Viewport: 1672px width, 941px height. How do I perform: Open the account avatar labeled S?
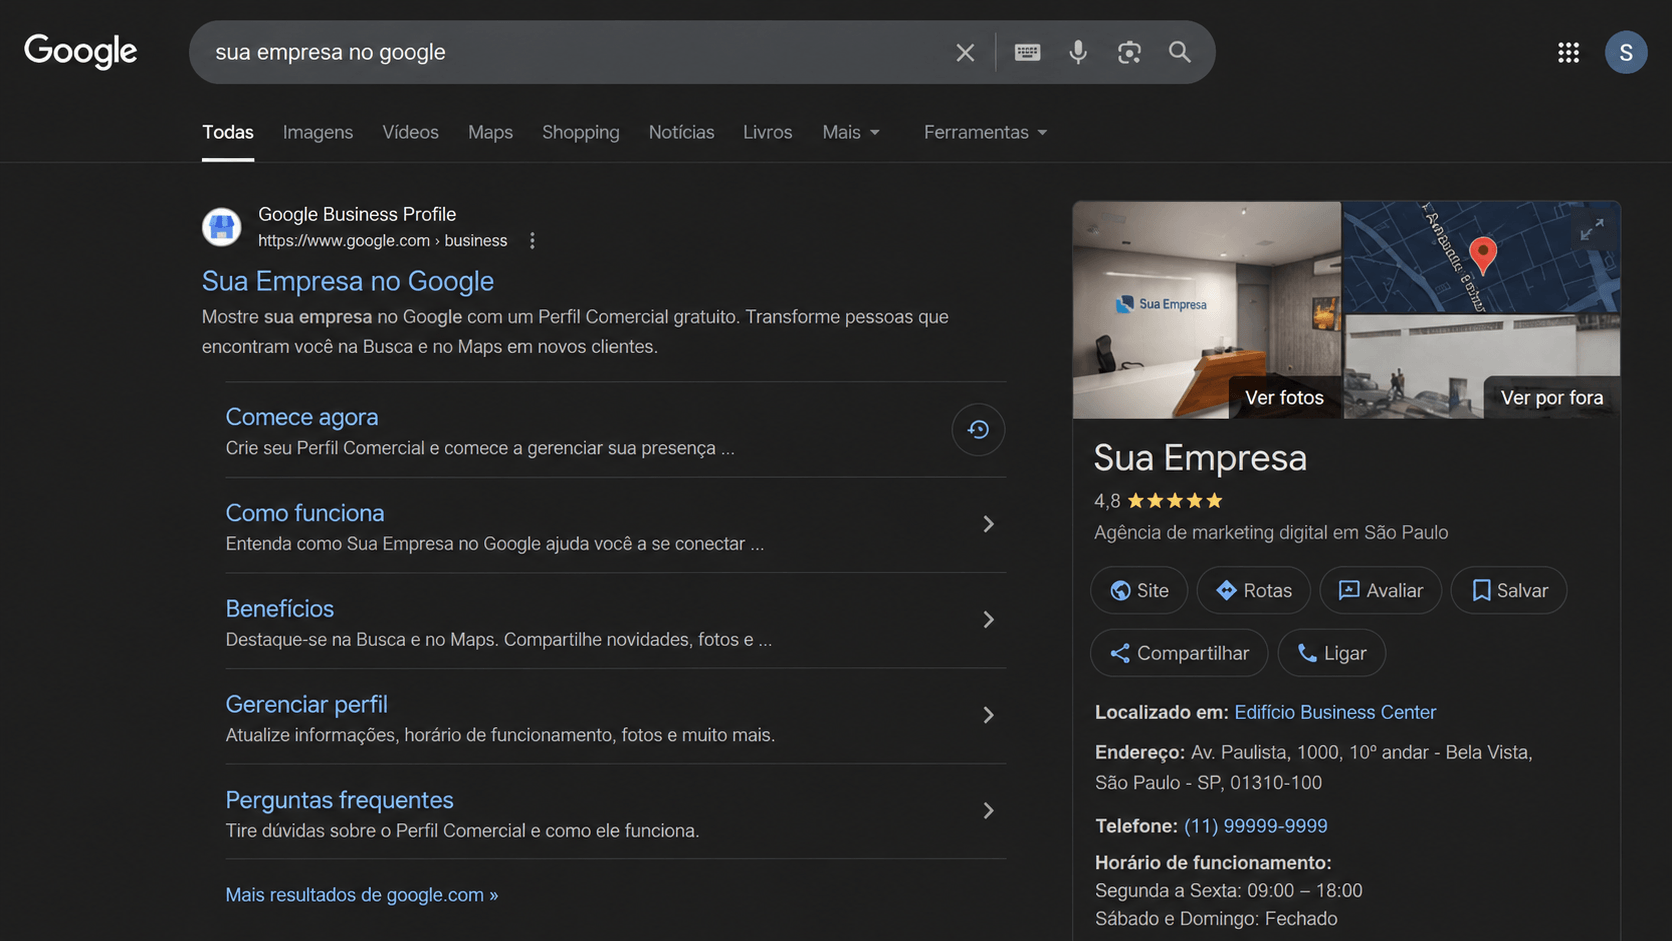coord(1626,52)
